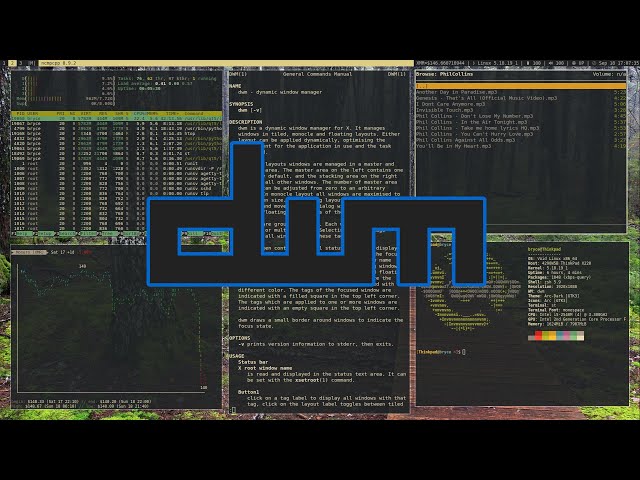Click htop F2 Setup
640x480 pixels.
[x=45, y=234]
